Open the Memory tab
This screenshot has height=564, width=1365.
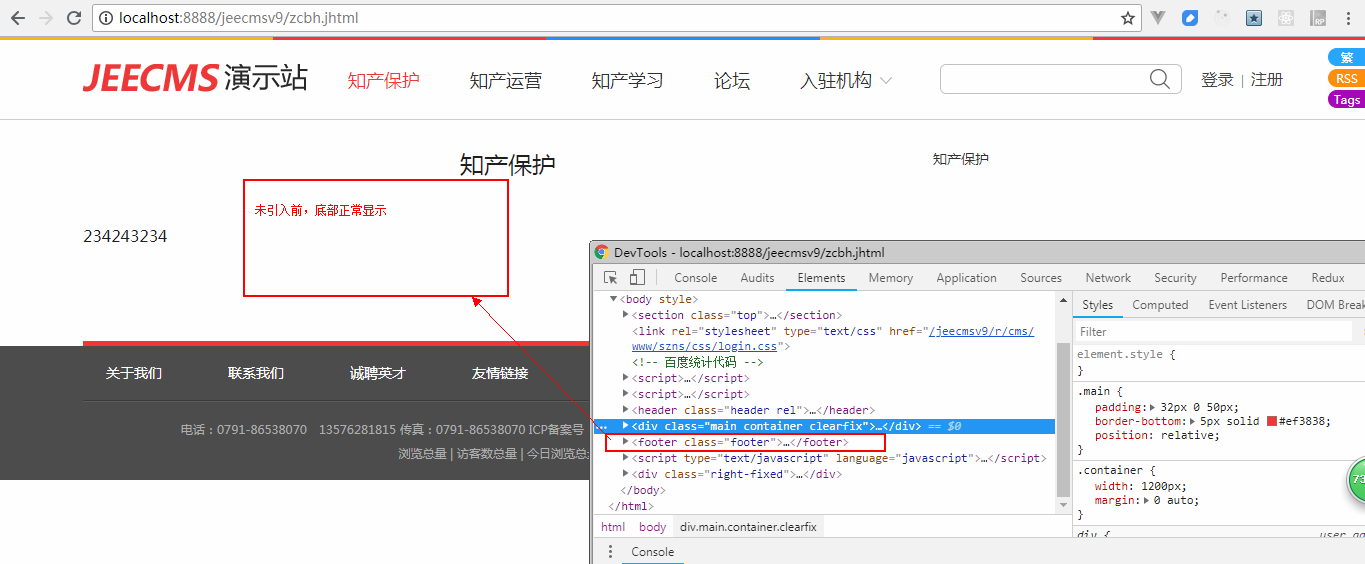(x=890, y=278)
